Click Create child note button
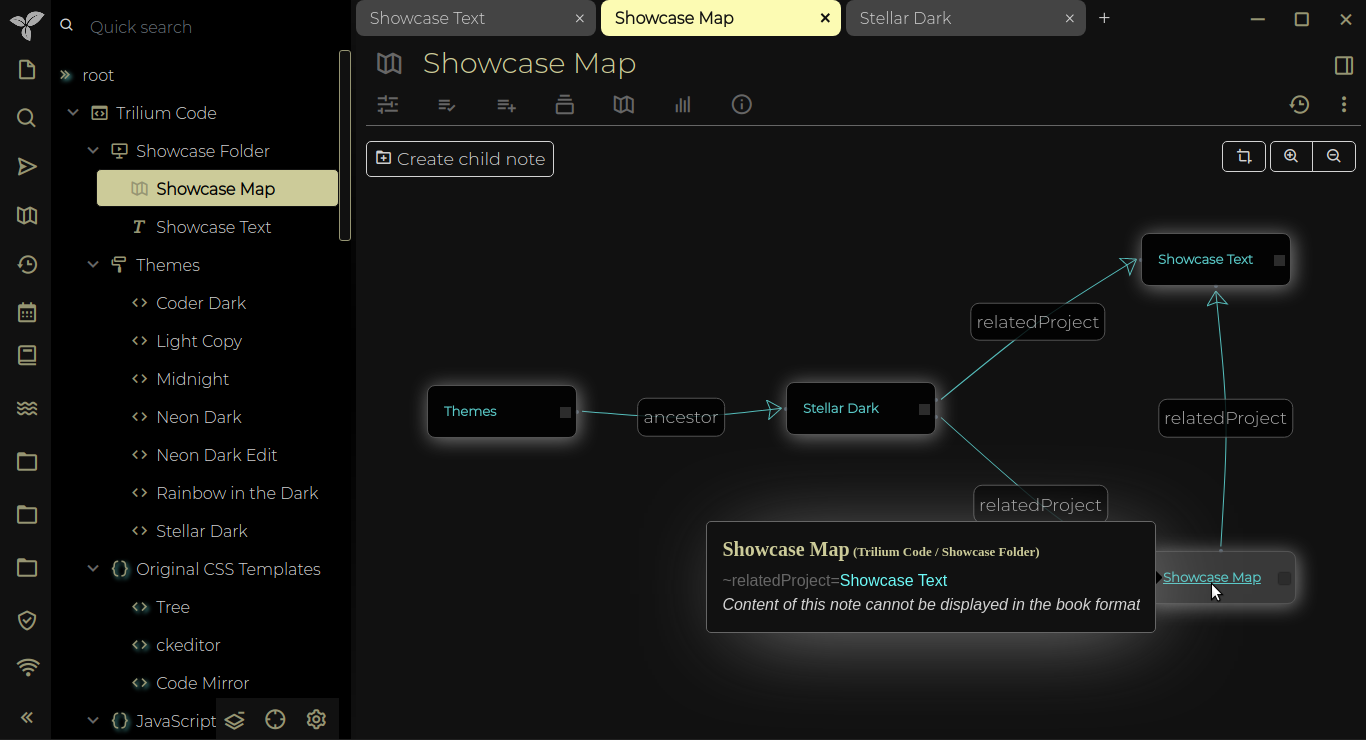1366x740 pixels. [x=460, y=159]
